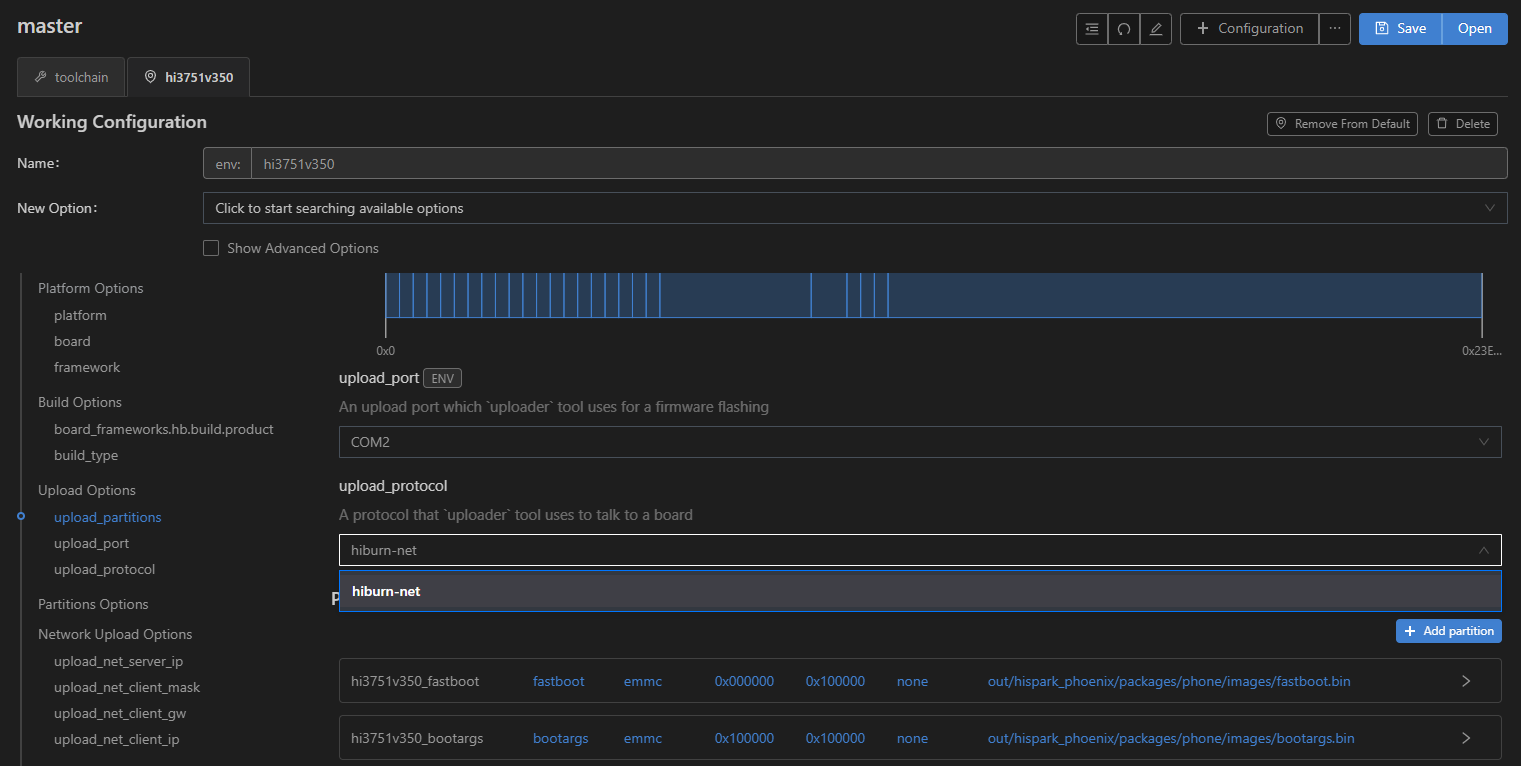Screen dimensions: 1521x766
Task: Select platform in the sidebar
Action: pos(80,315)
